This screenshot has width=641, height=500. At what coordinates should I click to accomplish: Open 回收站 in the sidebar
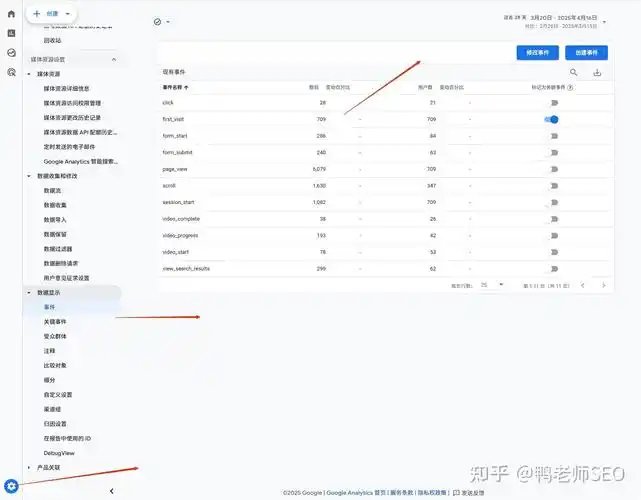point(52,40)
